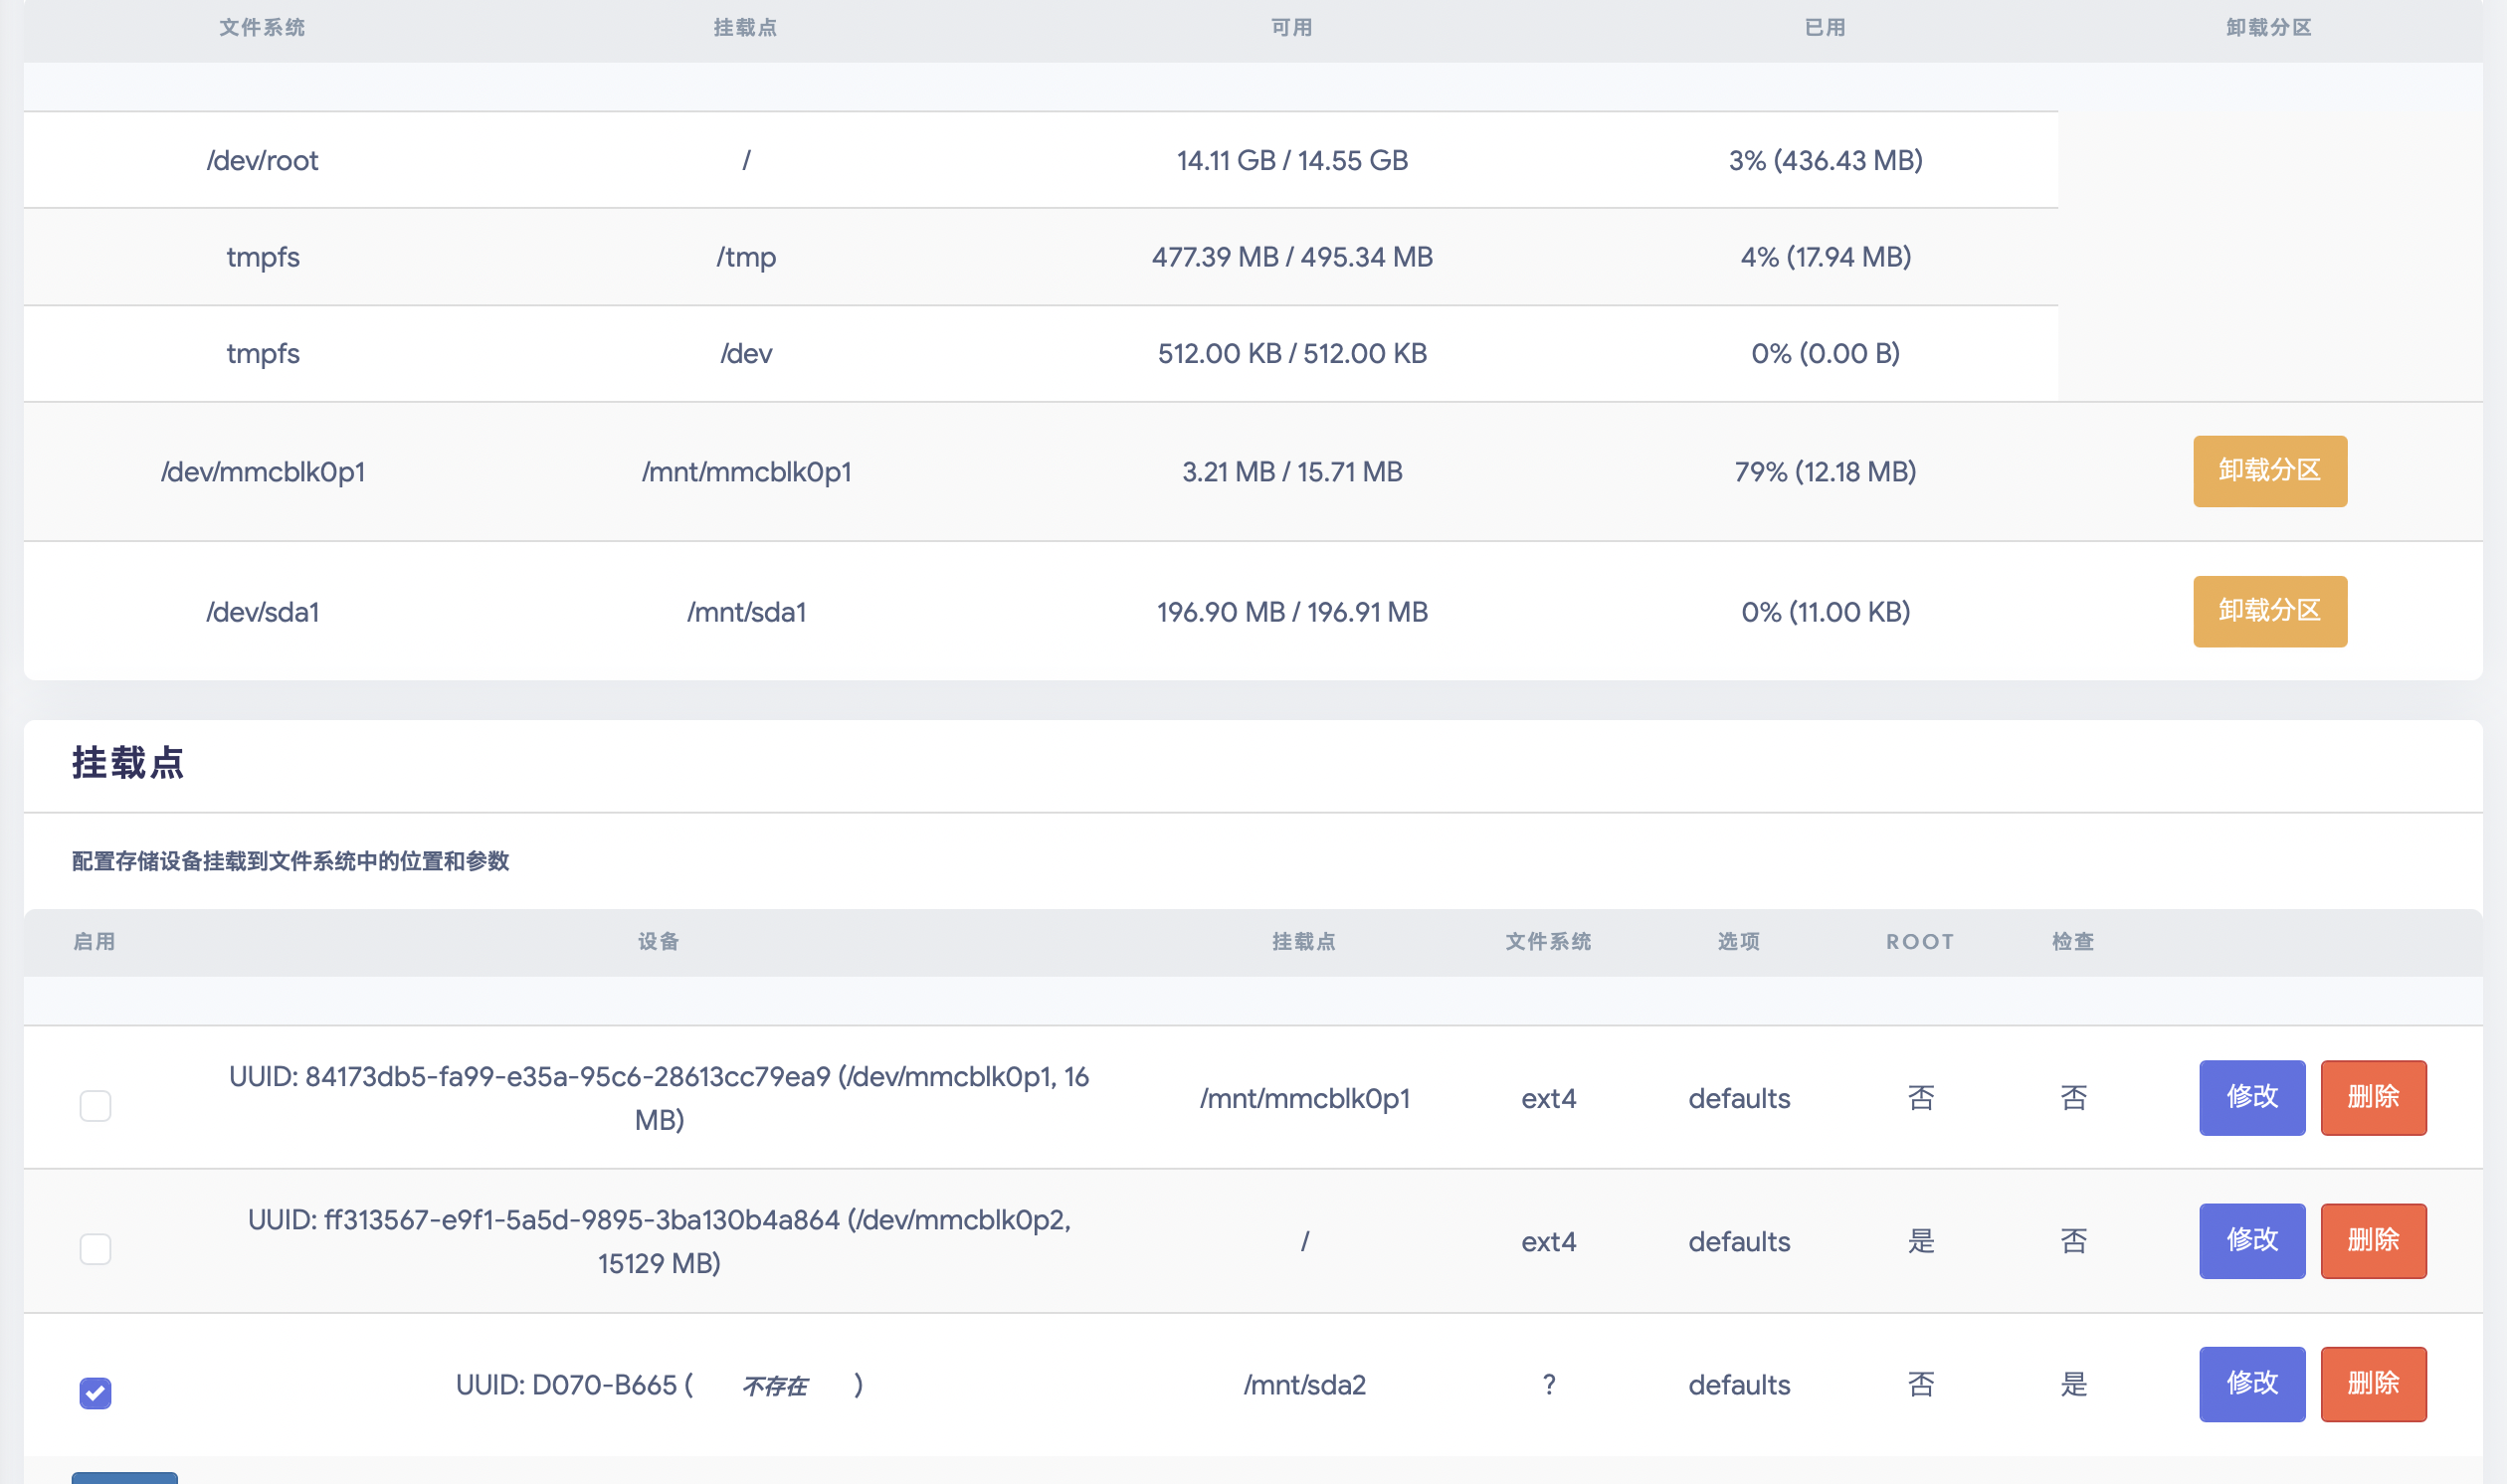Click the 启用 column header
The image size is (2507, 1484).
click(94, 941)
